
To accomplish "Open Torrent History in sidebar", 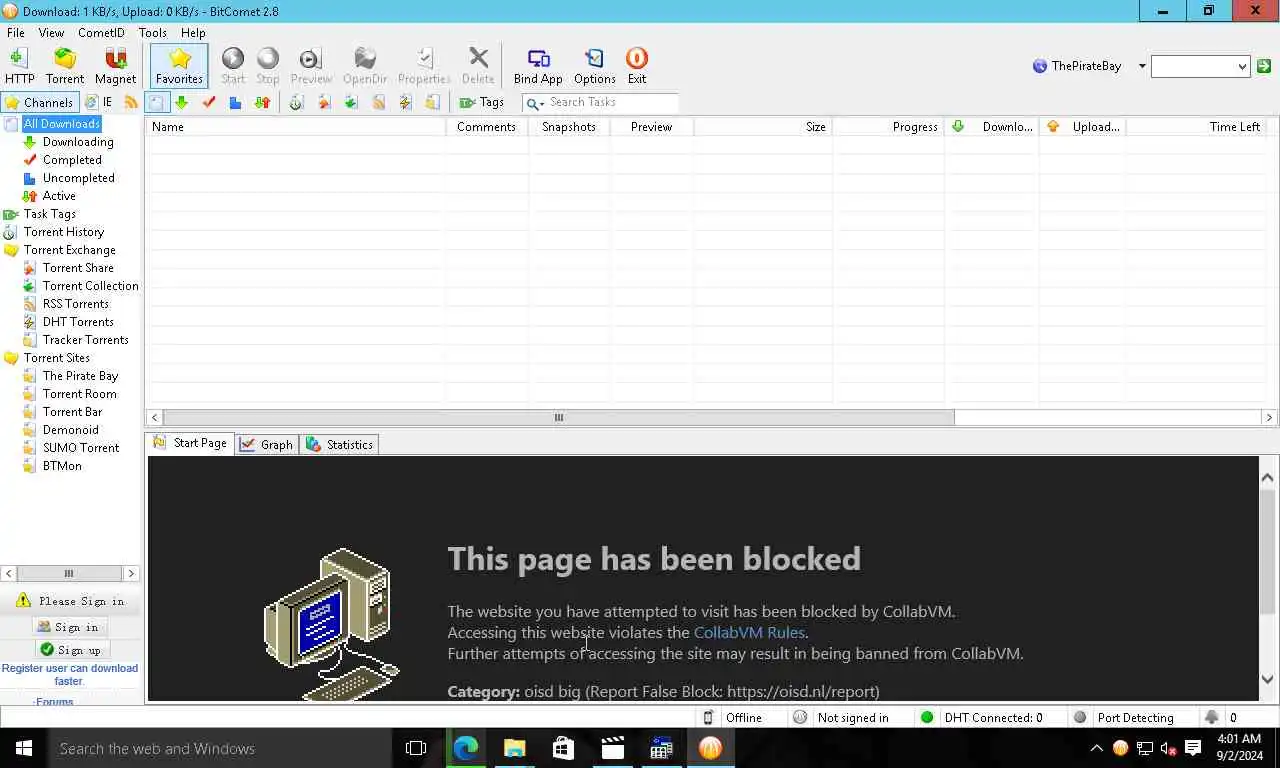I will 64,232.
